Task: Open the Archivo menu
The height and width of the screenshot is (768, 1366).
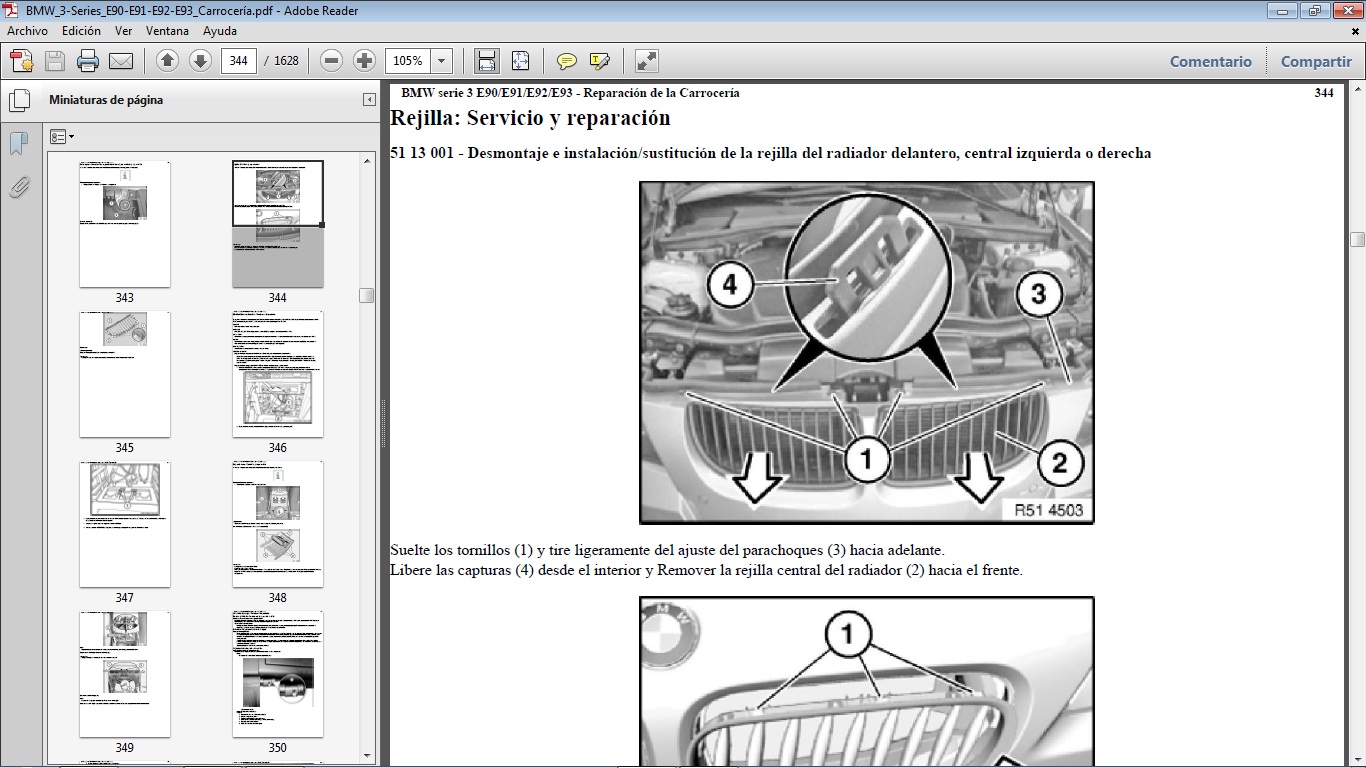Action: (26, 31)
